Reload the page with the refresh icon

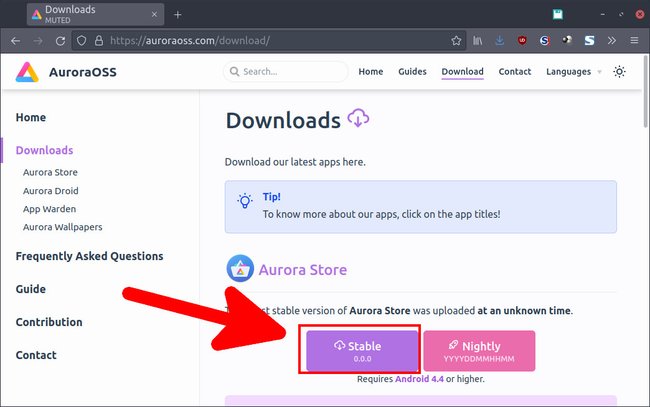coord(61,41)
